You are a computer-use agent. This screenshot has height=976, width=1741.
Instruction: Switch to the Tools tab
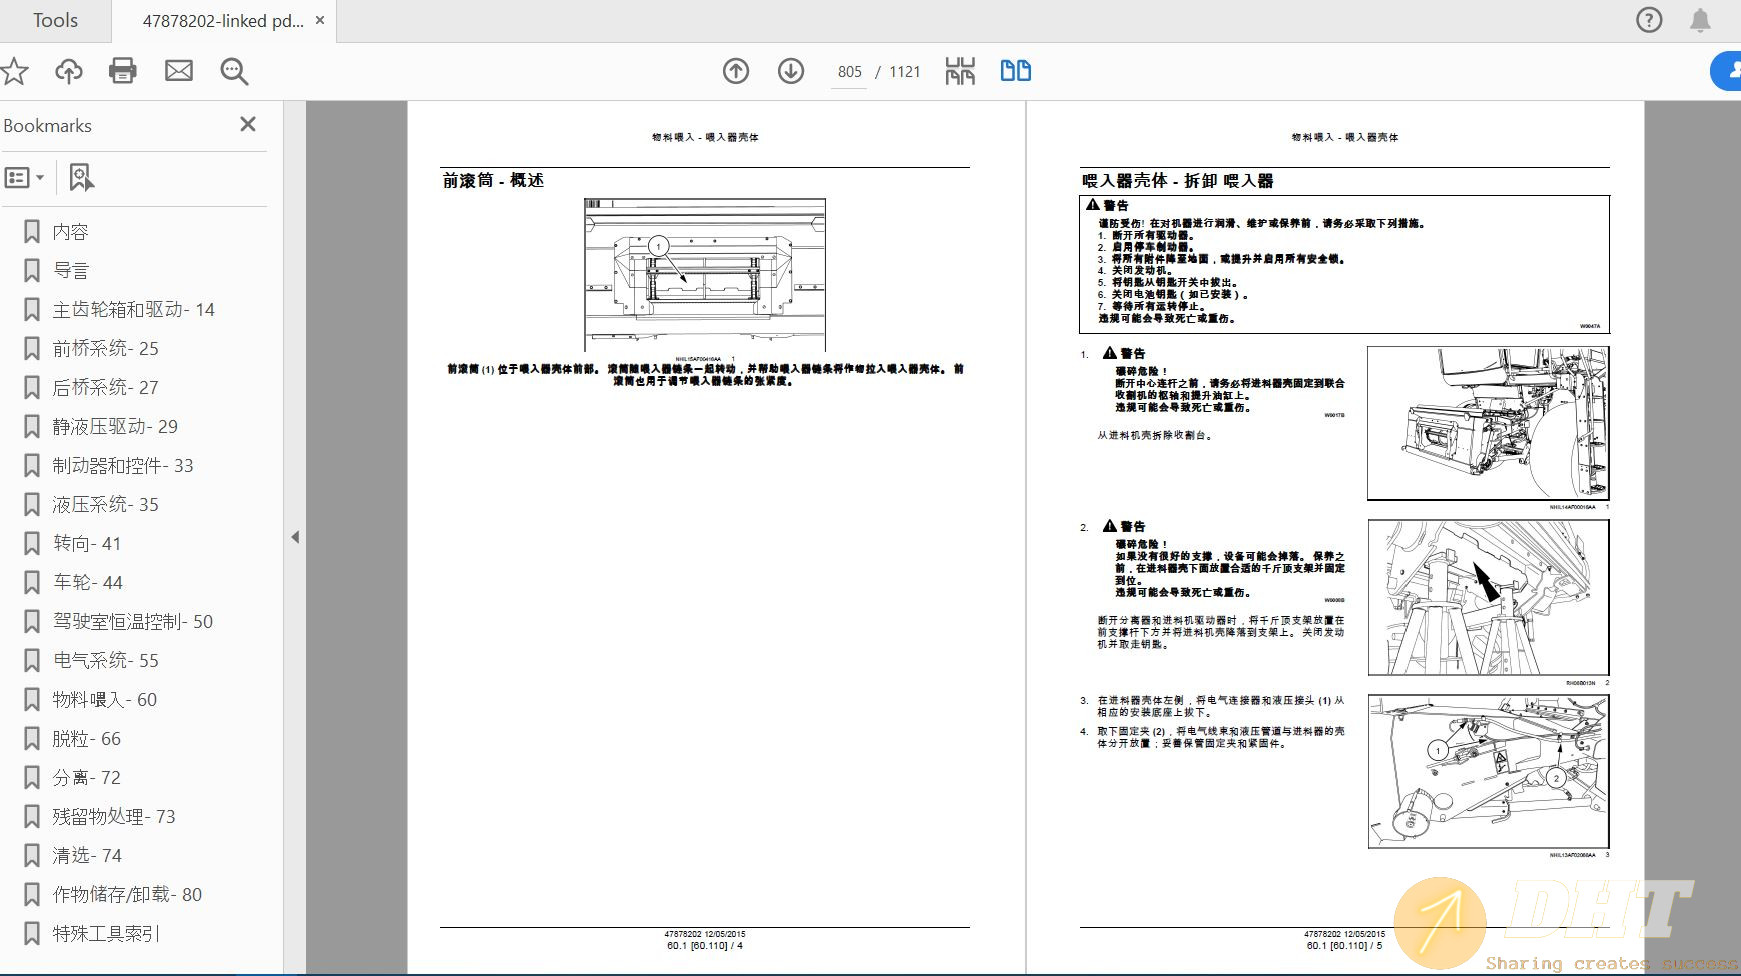(x=55, y=21)
